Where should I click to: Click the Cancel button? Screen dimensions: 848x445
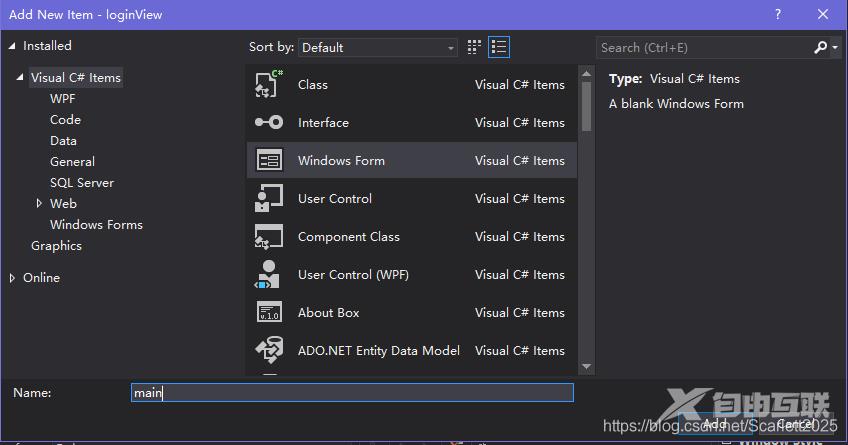(x=795, y=424)
